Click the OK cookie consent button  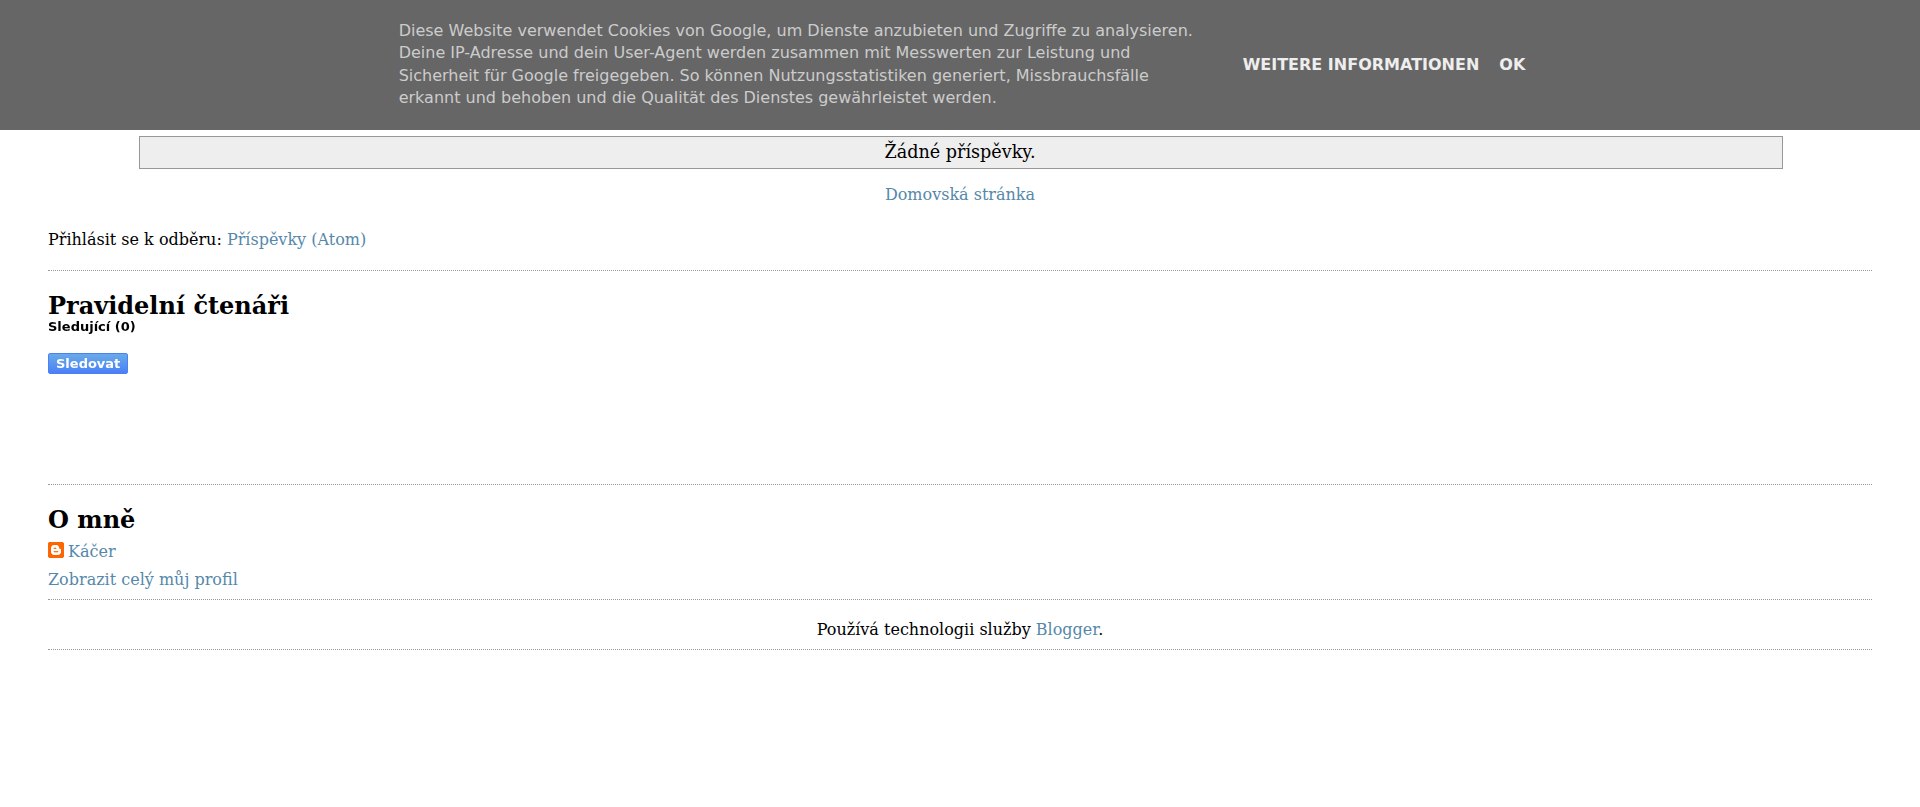pos(1512,64)
